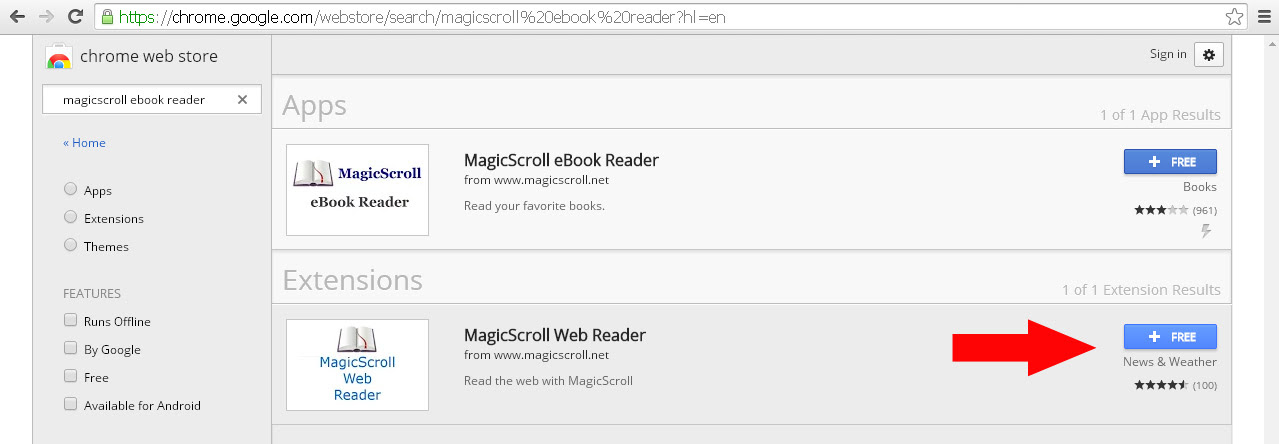Click the Chrome Web Store logo
This screenshot has height=444, width=1279.
click(59, 57)
